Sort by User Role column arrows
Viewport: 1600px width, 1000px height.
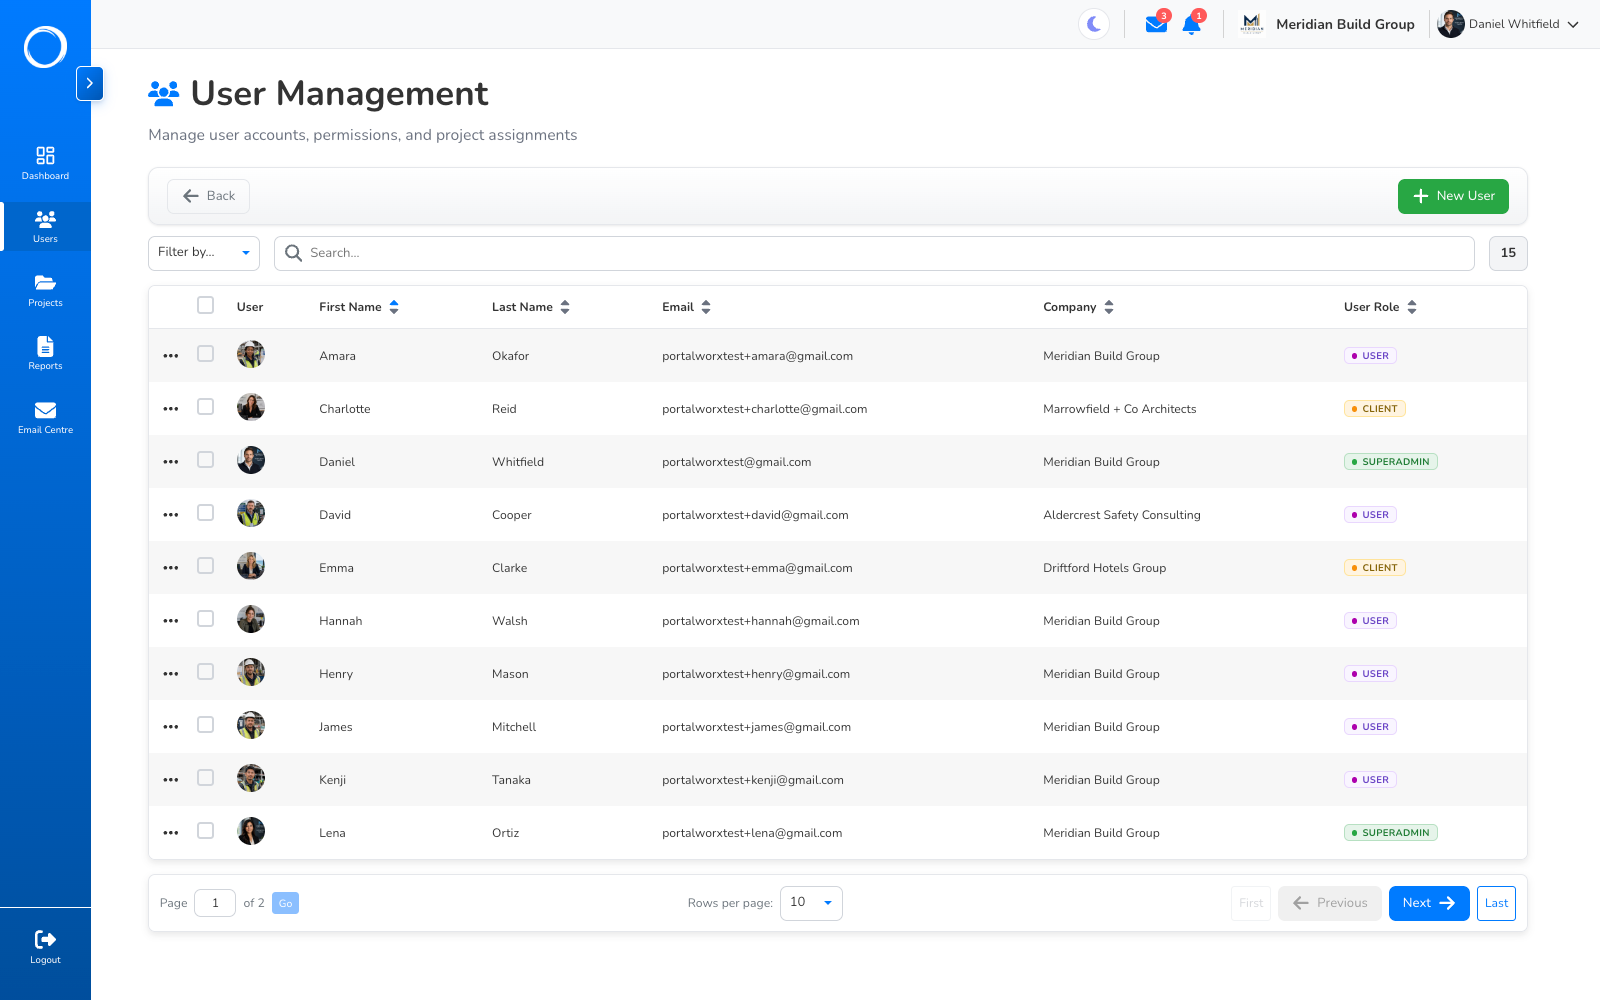1412,307
